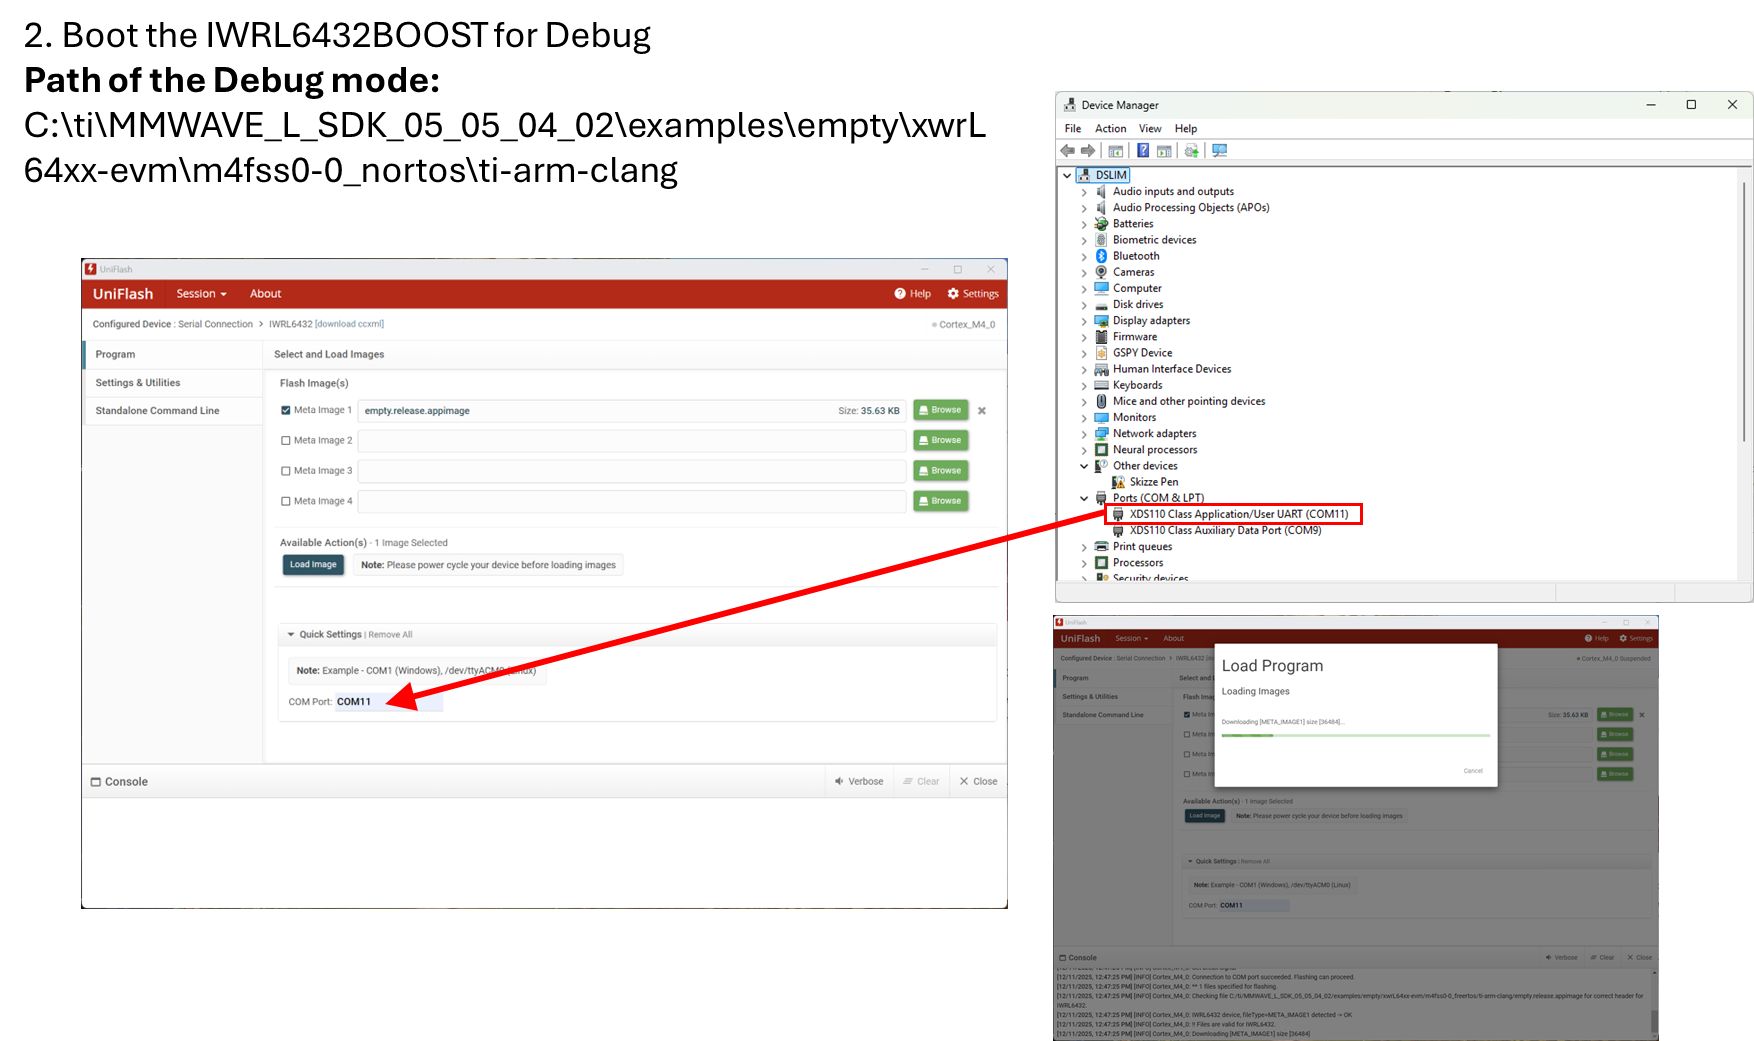Open the Action menu in Device Manager
Image resolution: width=1754 pixels, height=1041 pixels.
tap(1110, 129)
